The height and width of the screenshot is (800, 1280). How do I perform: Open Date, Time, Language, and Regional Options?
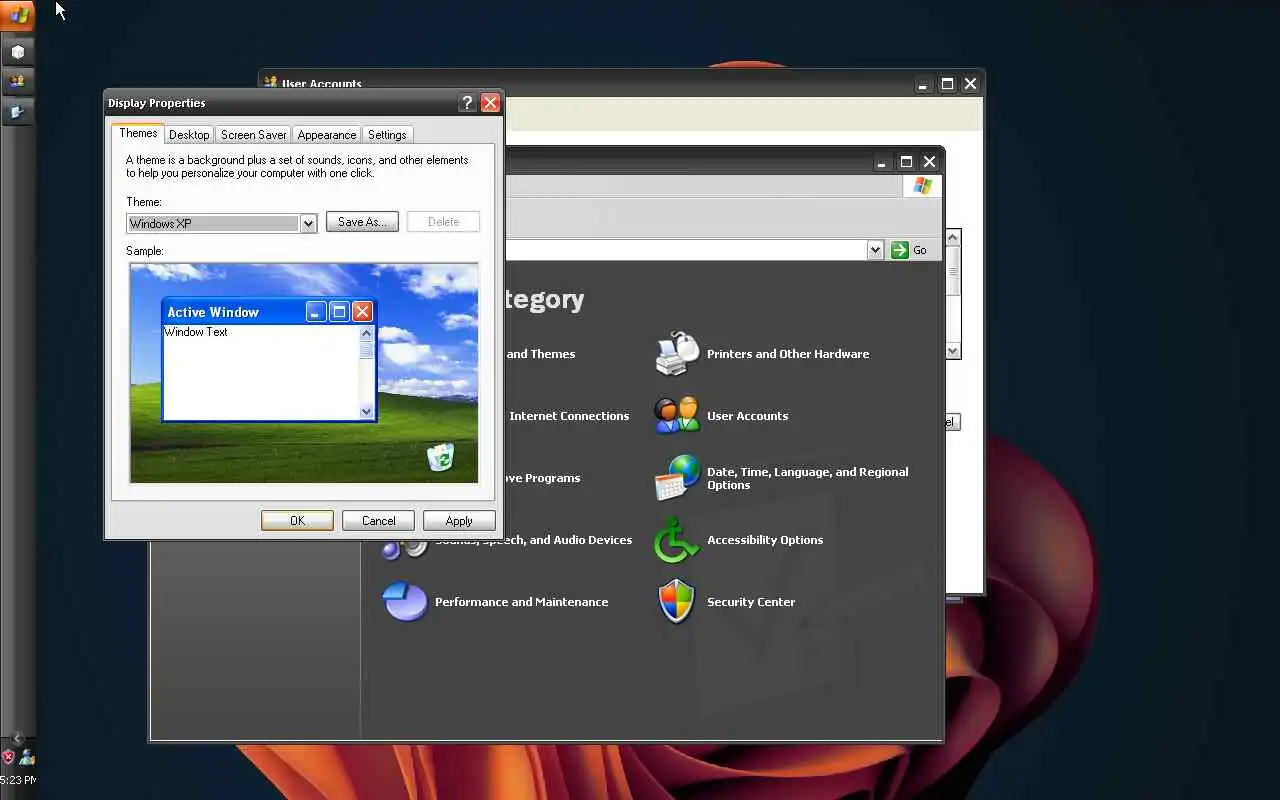(808, 478)
